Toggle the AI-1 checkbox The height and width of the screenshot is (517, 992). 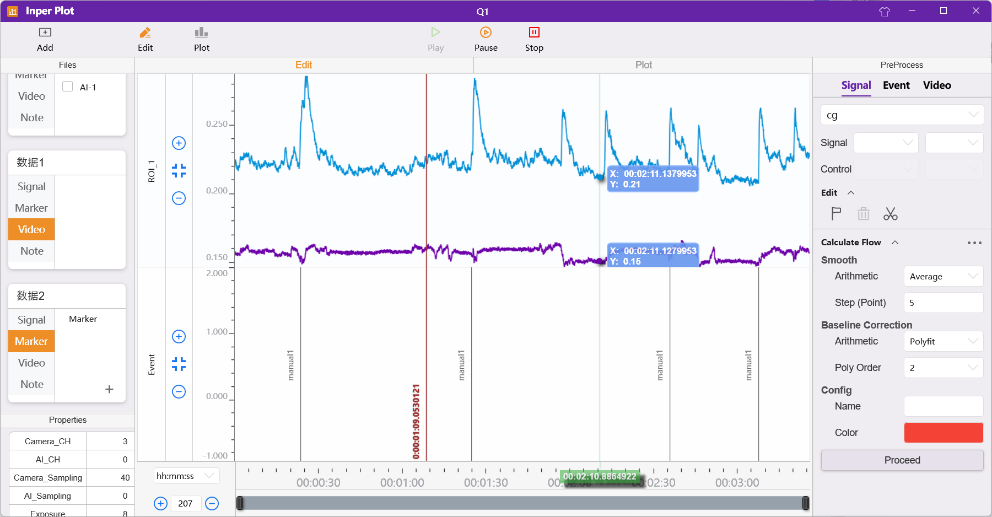coord(68,87)
